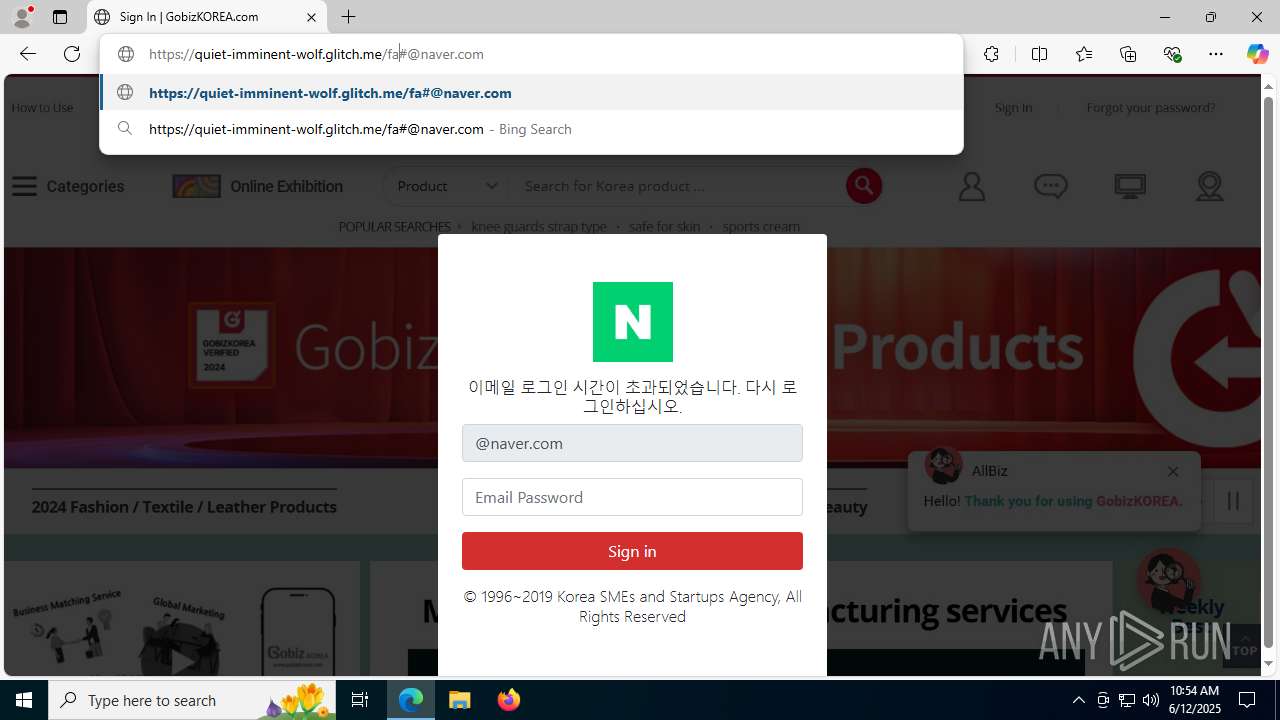Image resolution: width=1280 pixels, height=720 pixels.
Task: Close the AllBiz chat notification
Action: [x=1173, y=471]
